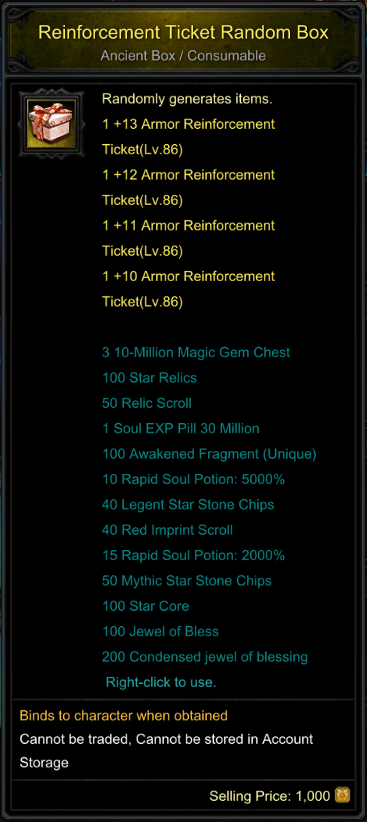This screenshot has width=367, height=822.
Task: Select 3 10-Million Magic Gem Chest line
Action: coord(196,352)
